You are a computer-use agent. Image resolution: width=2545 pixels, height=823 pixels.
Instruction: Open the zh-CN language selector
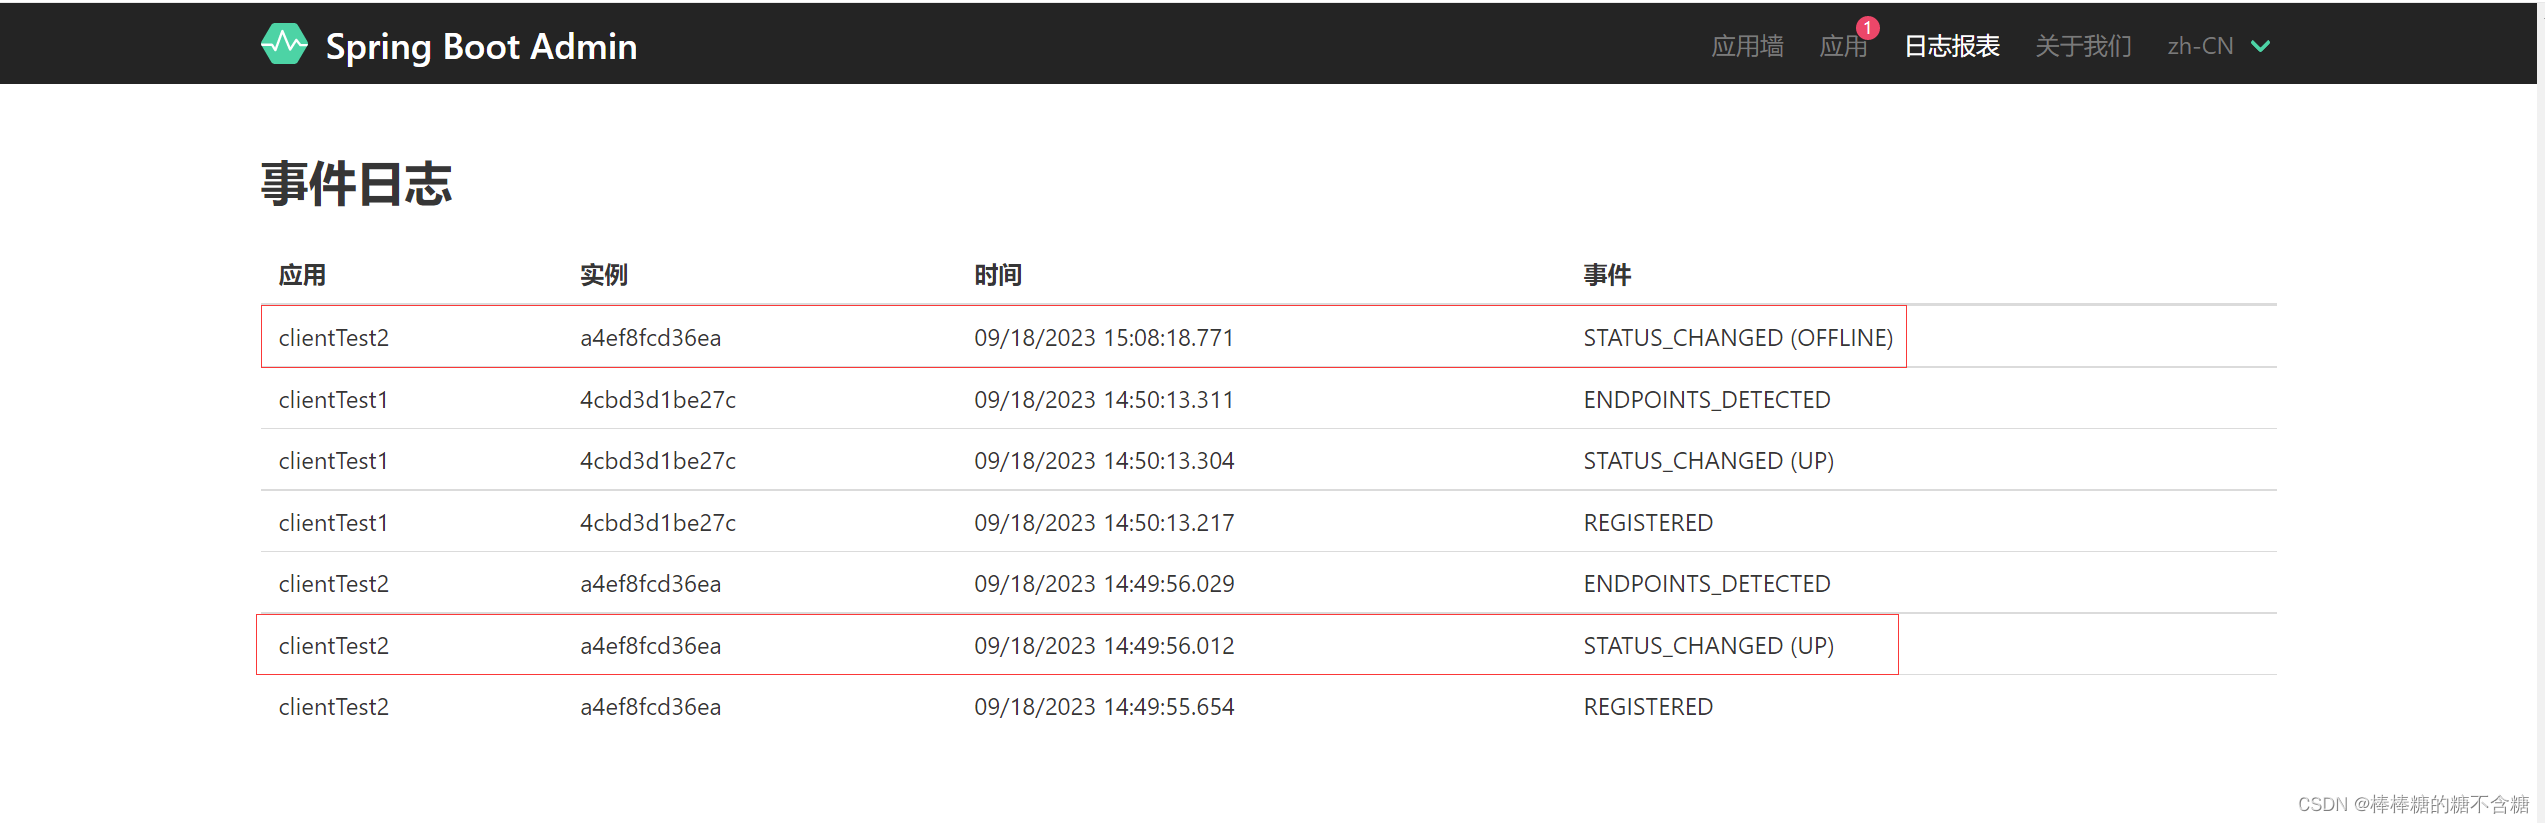coord(2200,46)
